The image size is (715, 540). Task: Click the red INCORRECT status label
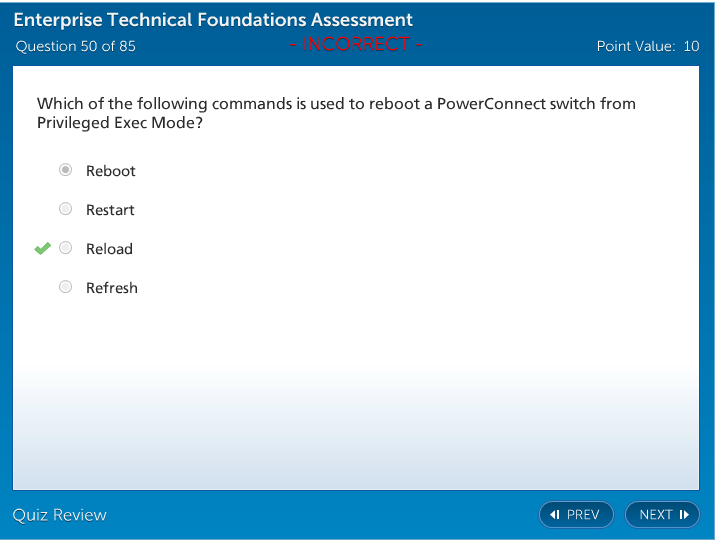pos(356,44)
